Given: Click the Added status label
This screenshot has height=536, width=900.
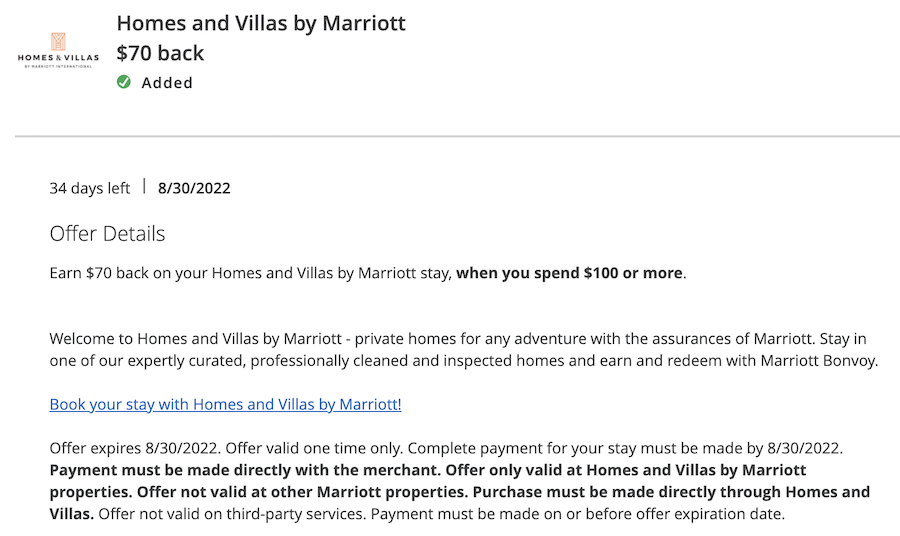Looking at the screenshot, I should (167, 83).
